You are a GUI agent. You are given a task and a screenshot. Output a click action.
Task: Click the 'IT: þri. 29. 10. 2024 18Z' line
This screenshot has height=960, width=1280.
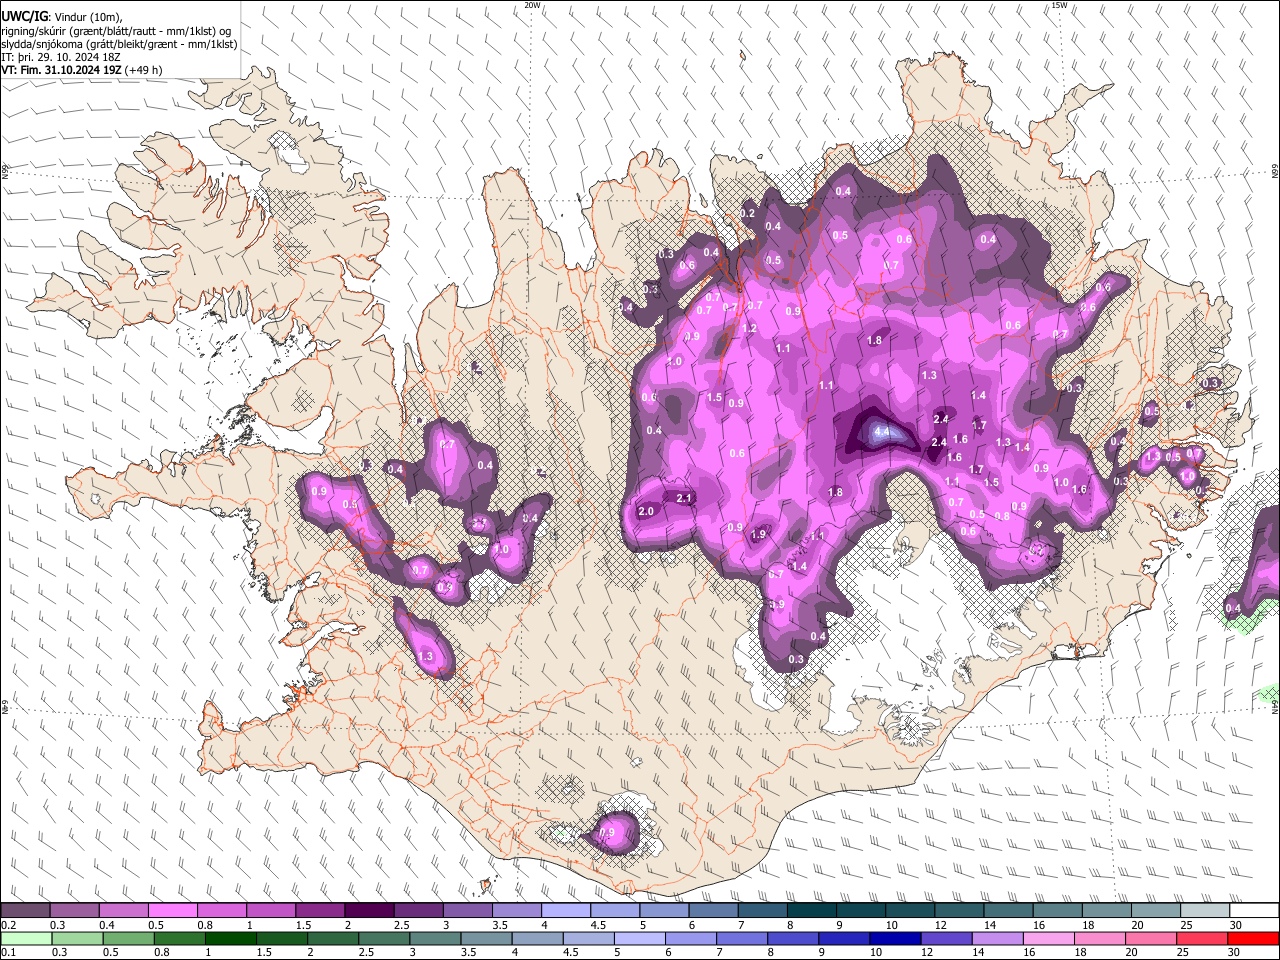point(60,57)
